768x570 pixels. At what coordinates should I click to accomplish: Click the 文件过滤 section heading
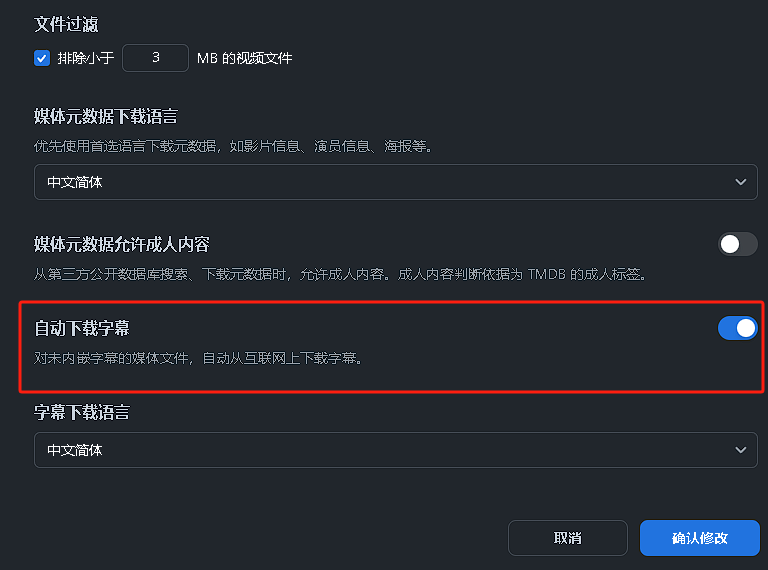click(66, 24)
